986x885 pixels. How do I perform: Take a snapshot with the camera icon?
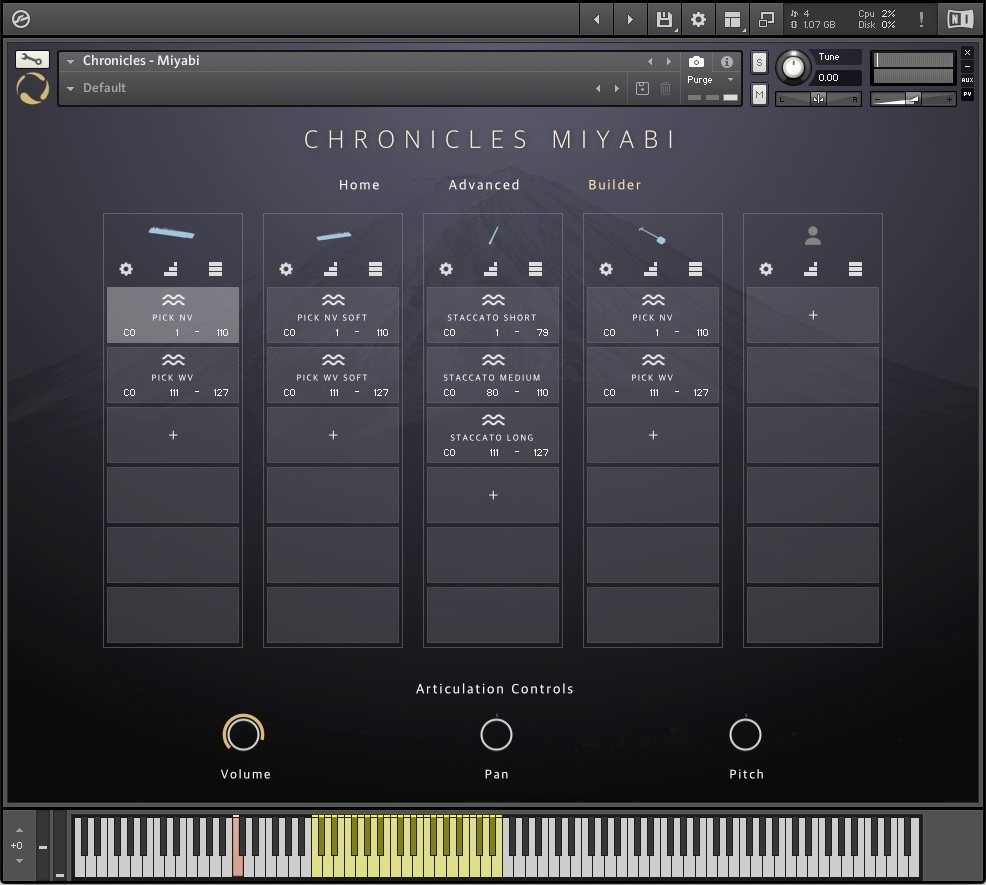(696, 62)
